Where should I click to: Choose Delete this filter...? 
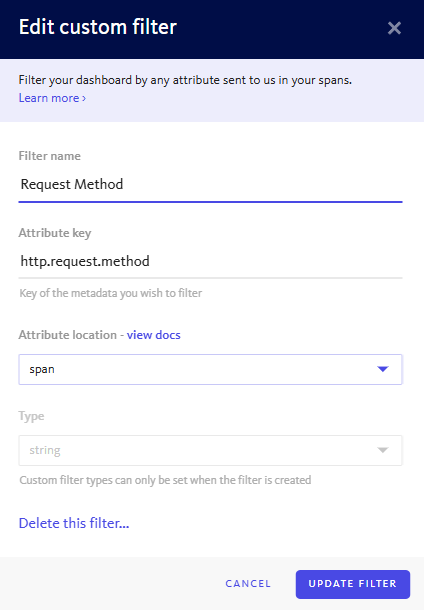[74, 523]
